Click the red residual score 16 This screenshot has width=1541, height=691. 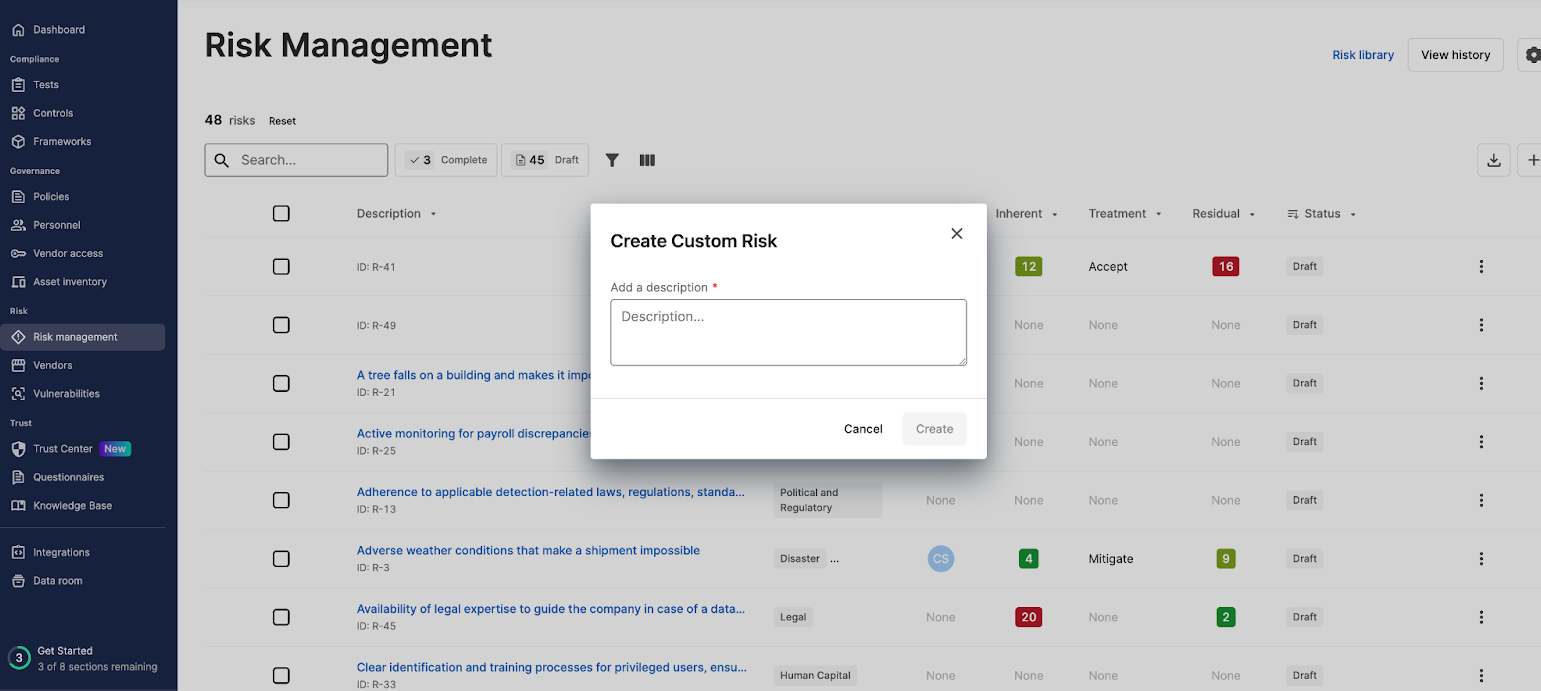1225,266
